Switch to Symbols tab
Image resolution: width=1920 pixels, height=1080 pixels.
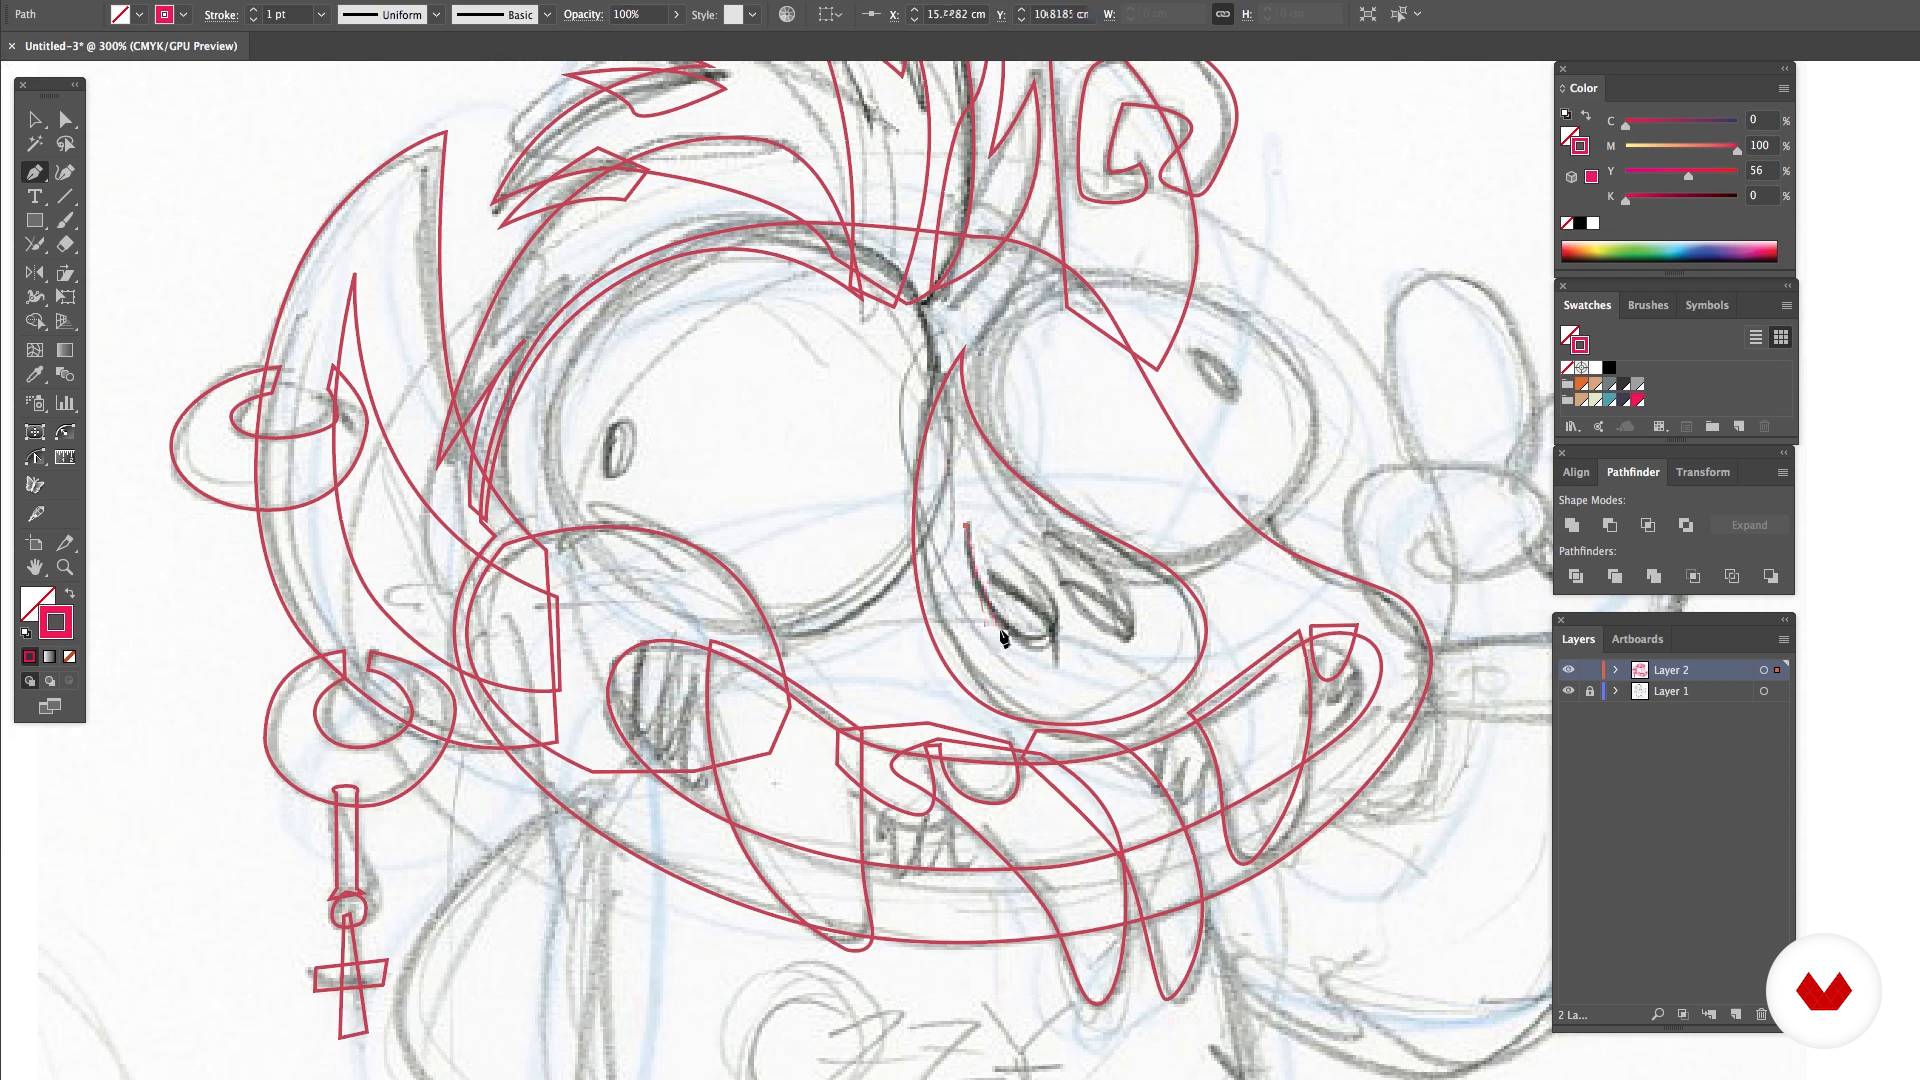(1706, 305)
